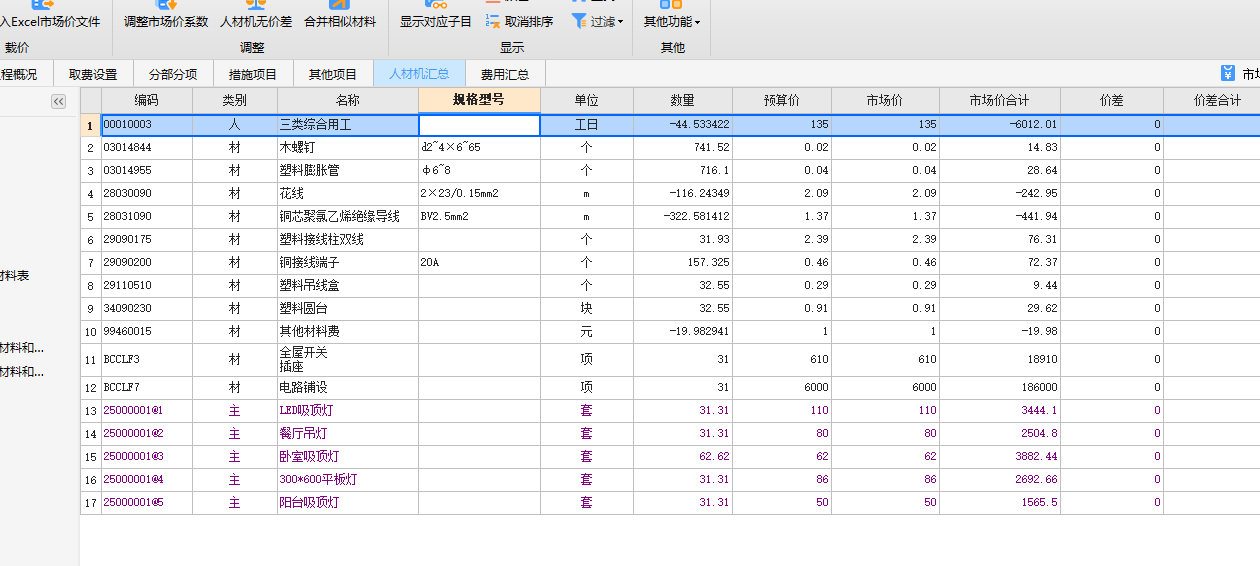Click the 类别 column header

[235, 101]
